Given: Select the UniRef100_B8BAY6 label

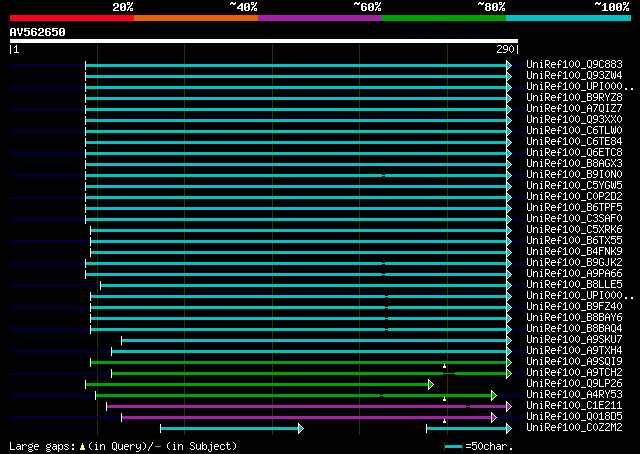Looking at the screenshot, I should coord(574,318).
